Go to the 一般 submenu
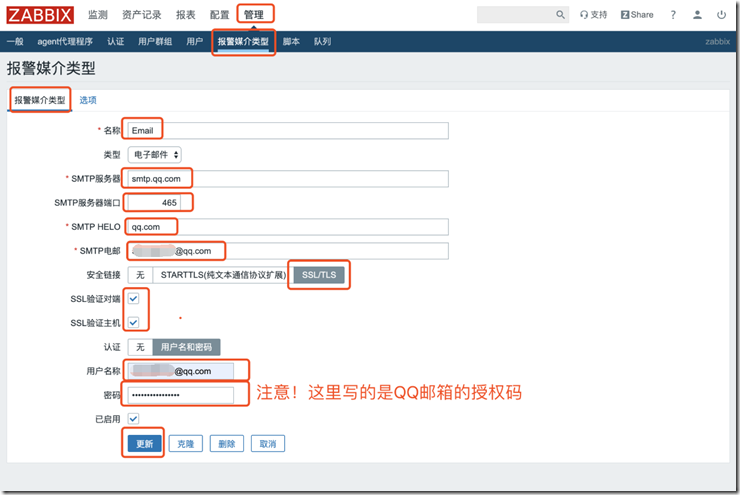The height and width of the screenshot is (495, 740). click(15, 42)
